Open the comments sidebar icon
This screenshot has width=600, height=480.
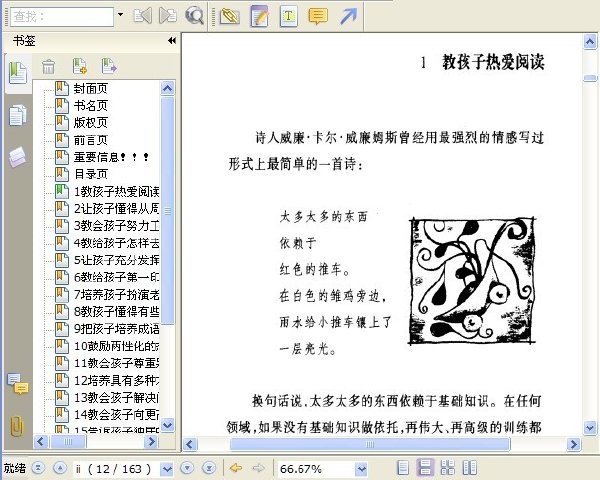tap(18, 384)
